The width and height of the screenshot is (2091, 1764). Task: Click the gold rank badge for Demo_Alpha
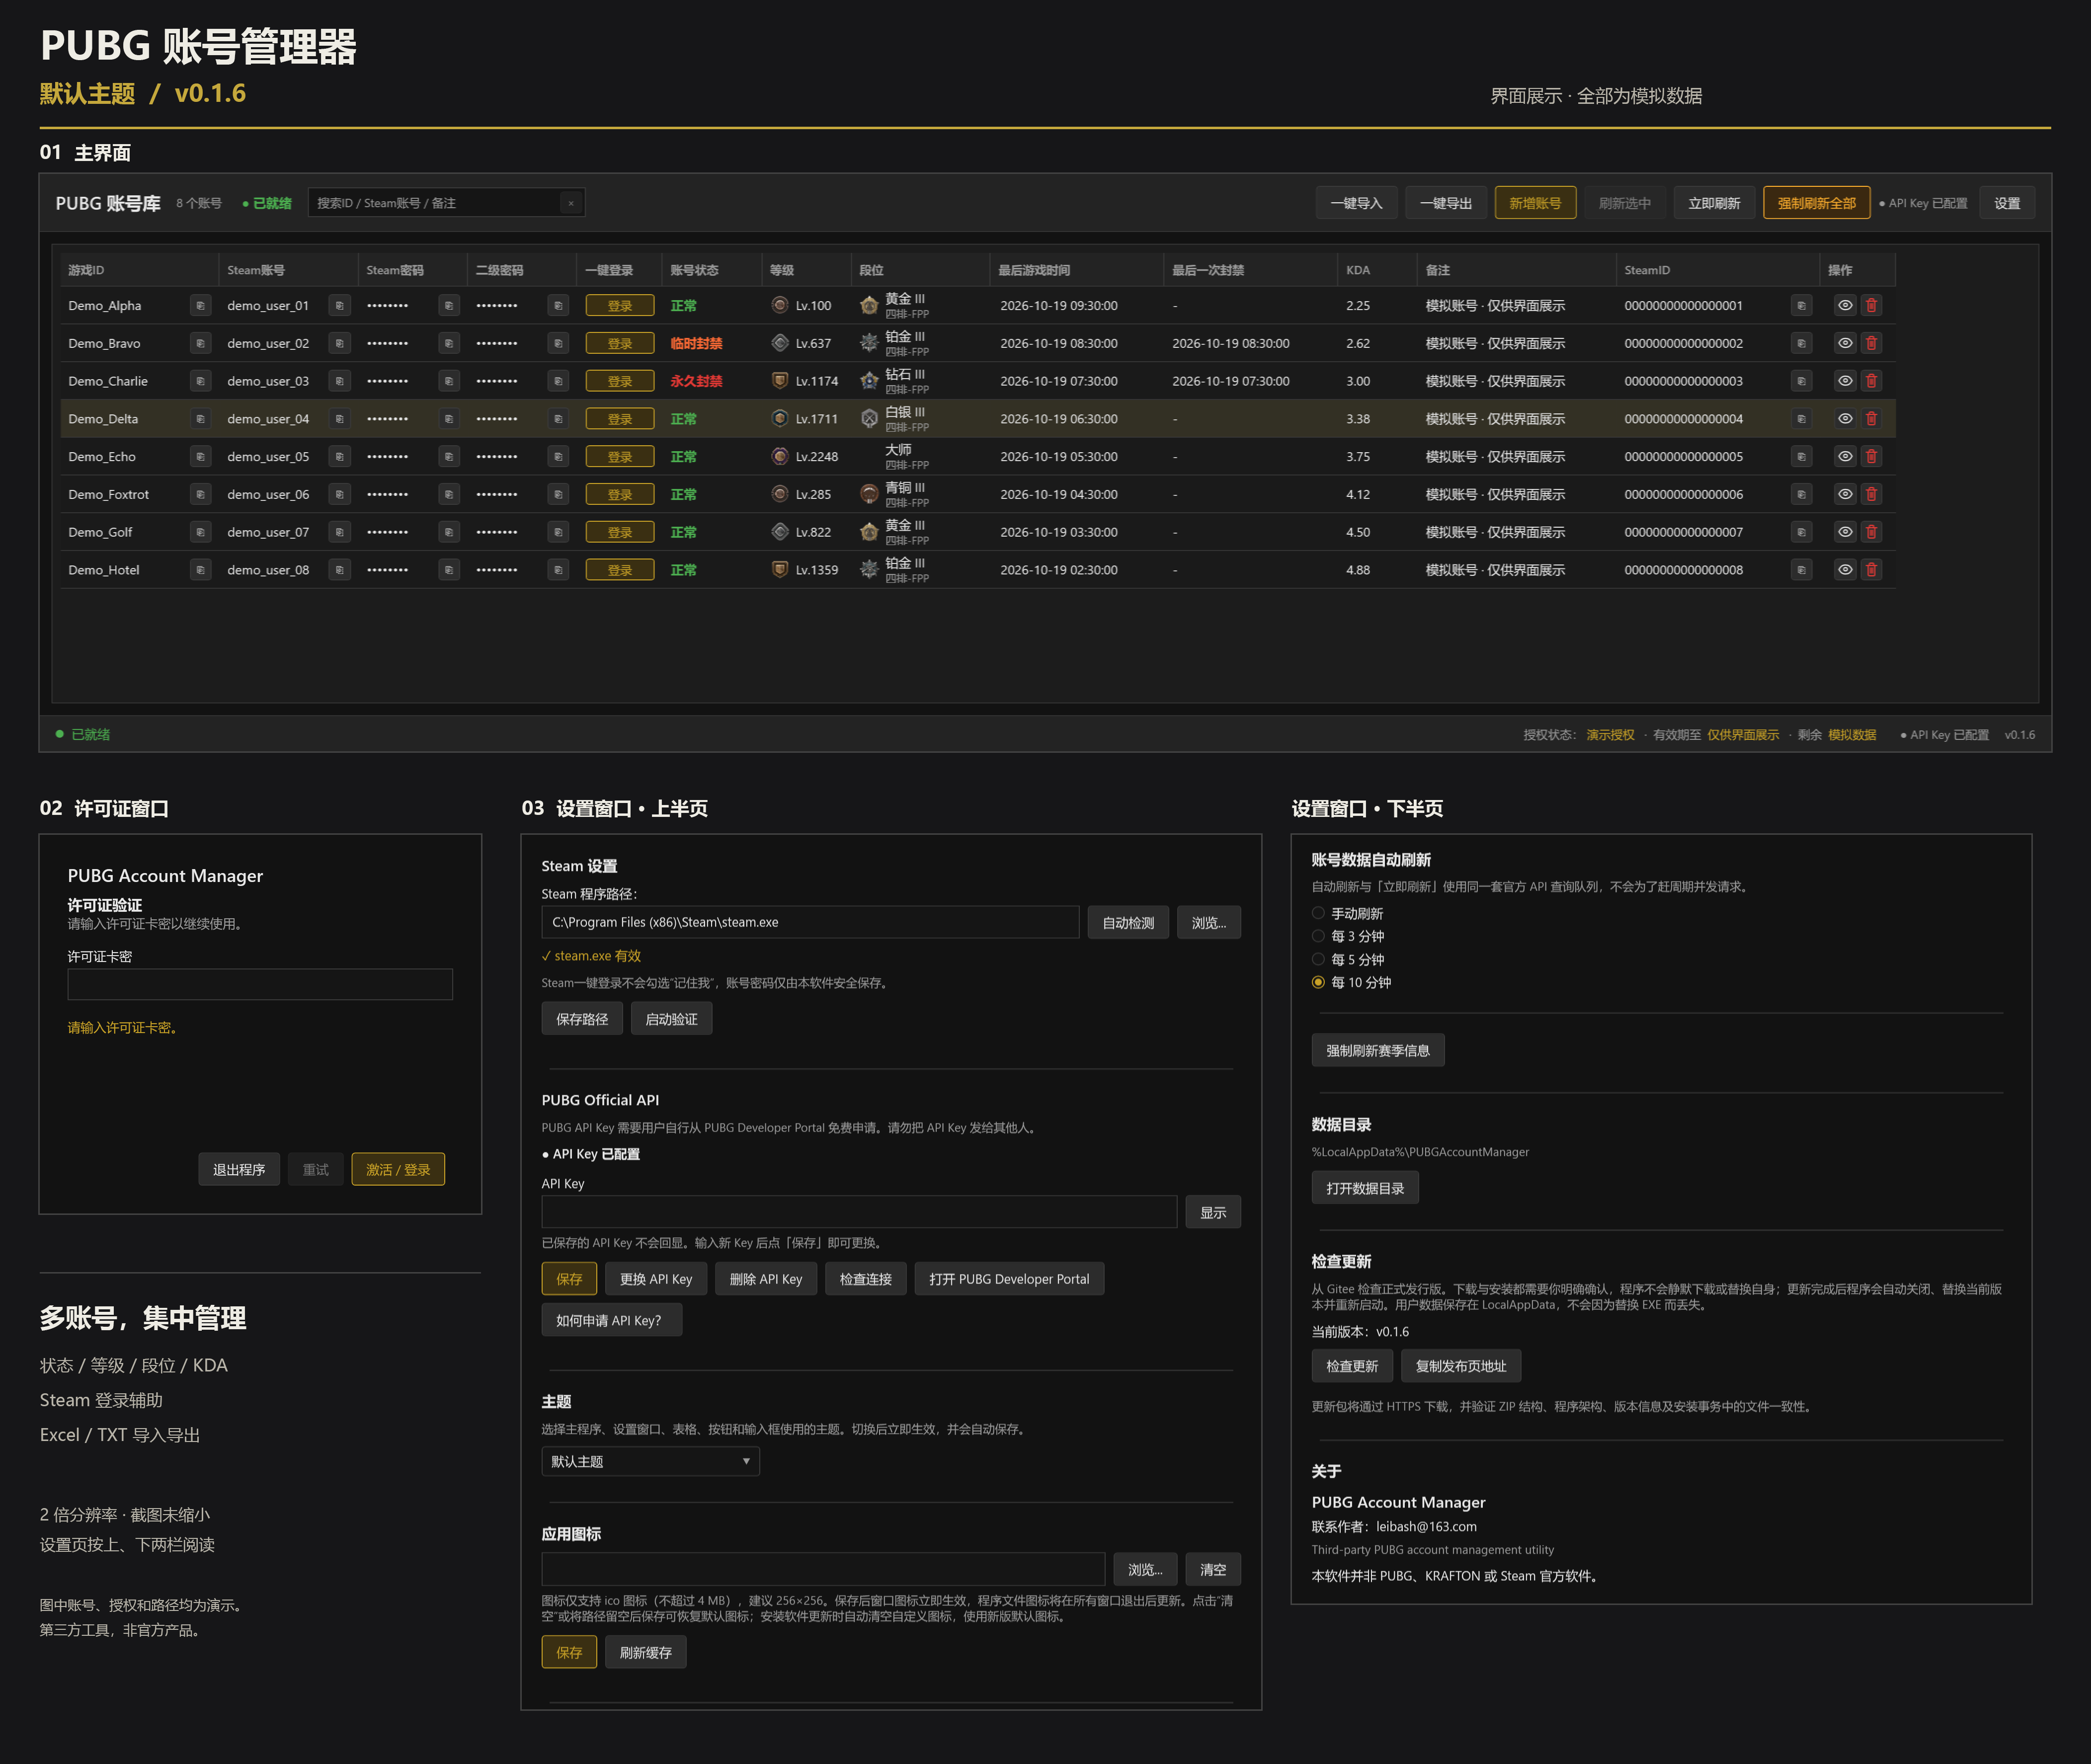(x=869, y=306)
